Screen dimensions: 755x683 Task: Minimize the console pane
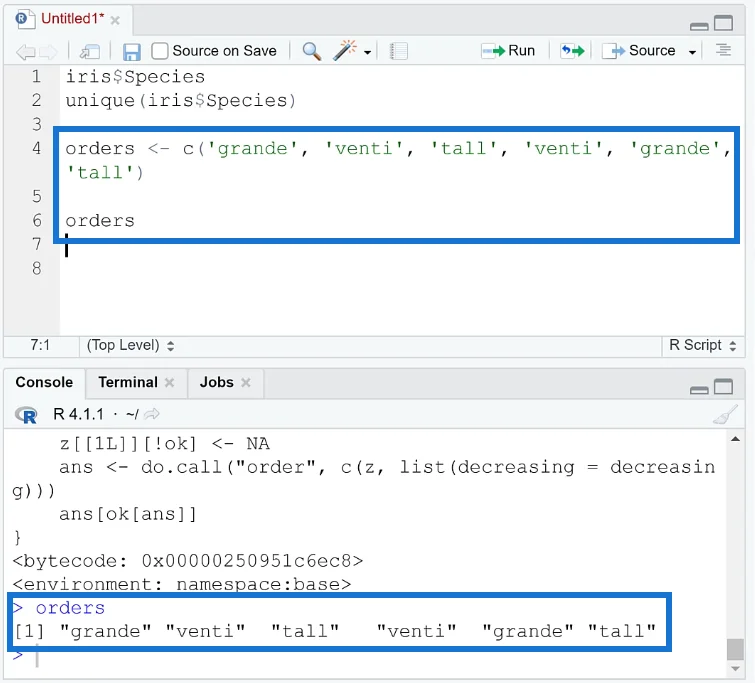699,390
